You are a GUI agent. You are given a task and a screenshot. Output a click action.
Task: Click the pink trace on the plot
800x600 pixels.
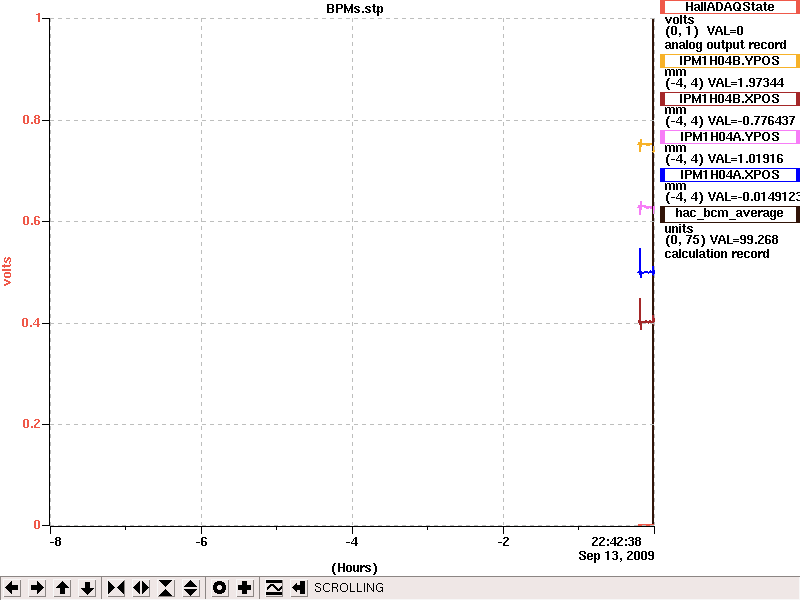646,207
